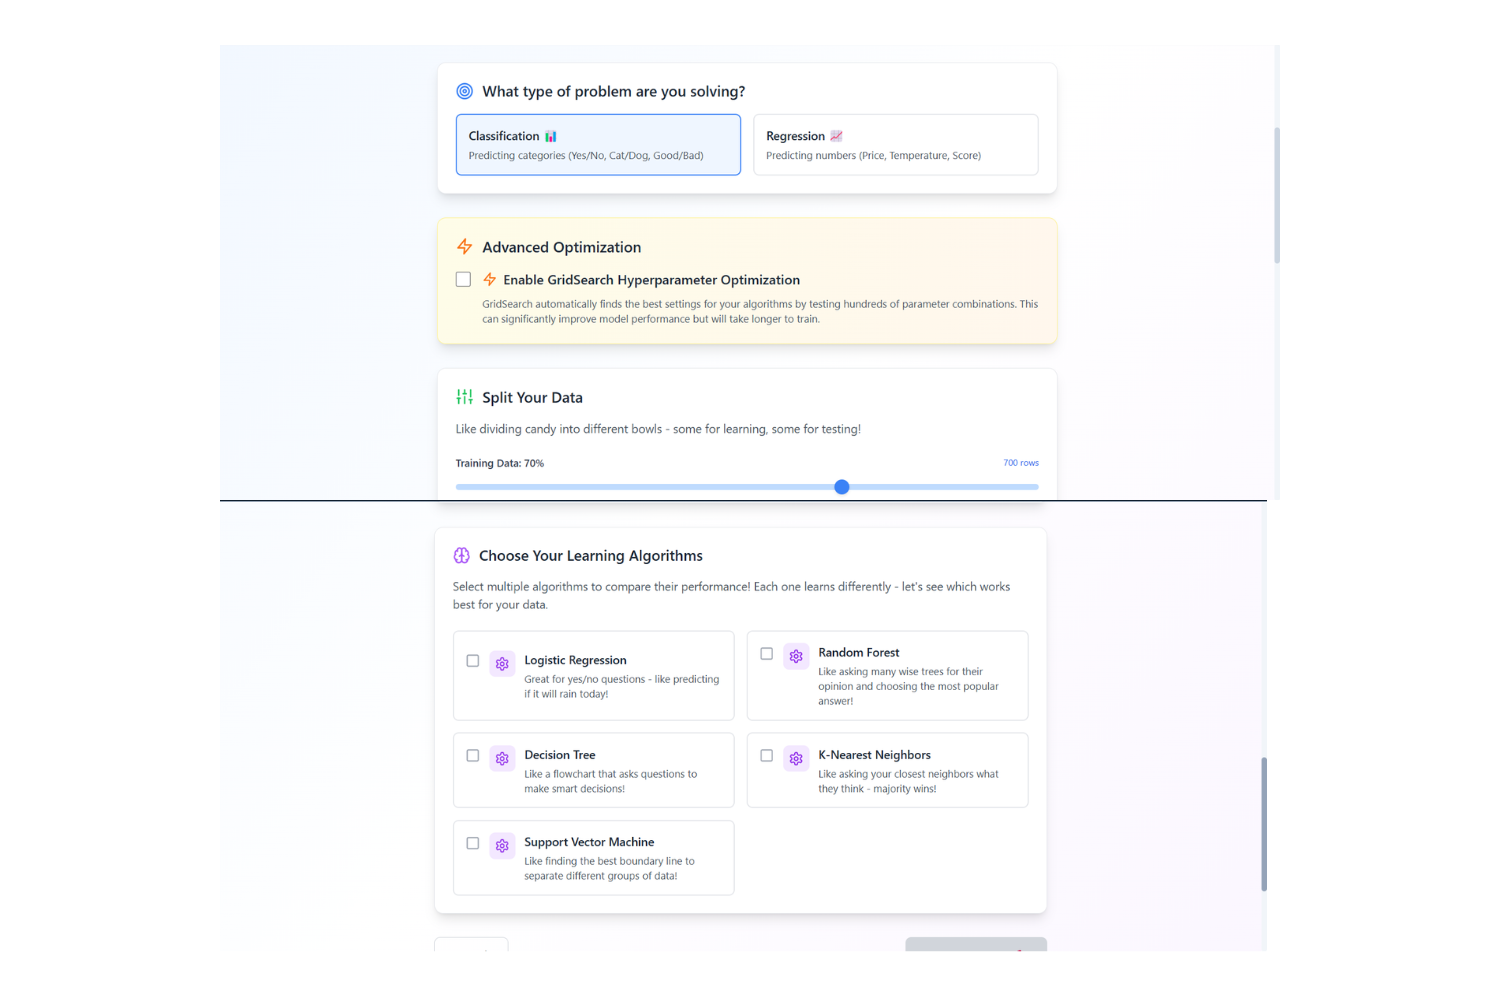Viewport: 1500px width, 1000px height.
Task: Click the 'Advanced Optimization' heading
Action: pos(562,247)
